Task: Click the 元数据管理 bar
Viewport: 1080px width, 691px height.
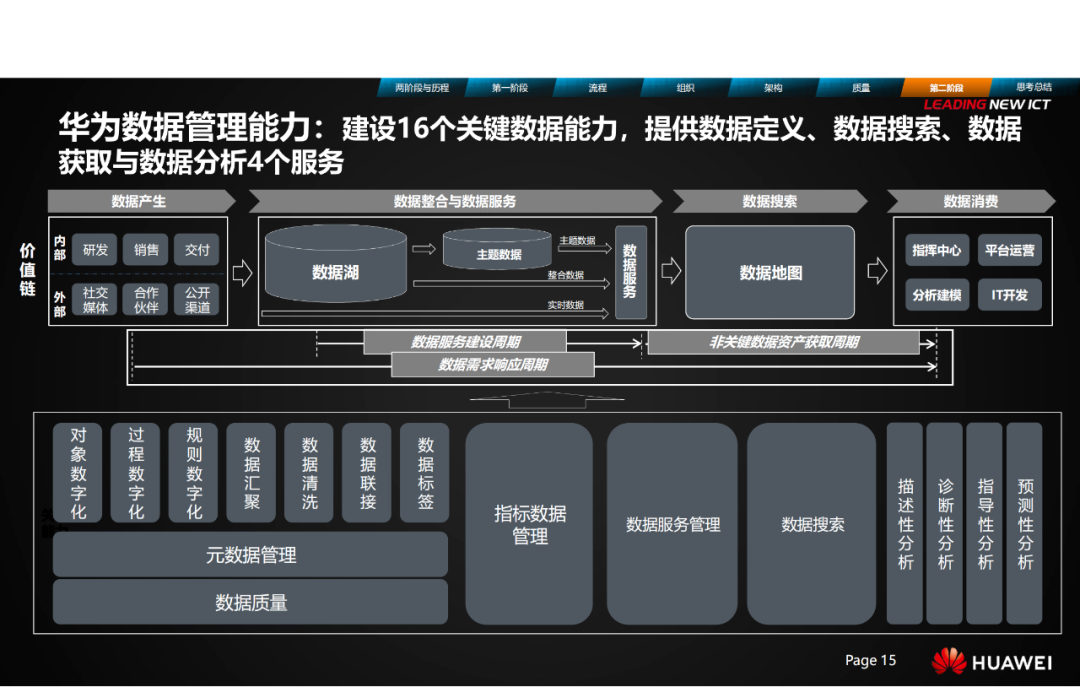Action: click(250, 555)
